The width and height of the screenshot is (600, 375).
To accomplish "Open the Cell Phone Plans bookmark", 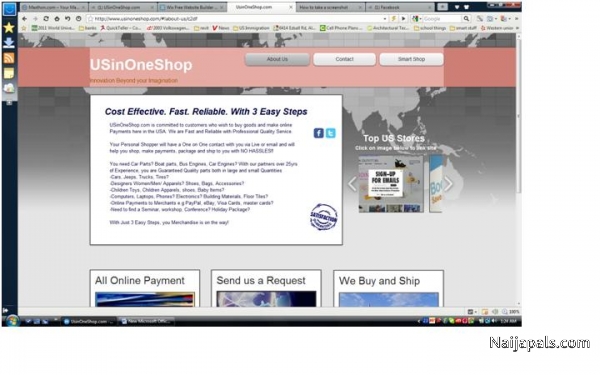I will [x=342, y=28].
